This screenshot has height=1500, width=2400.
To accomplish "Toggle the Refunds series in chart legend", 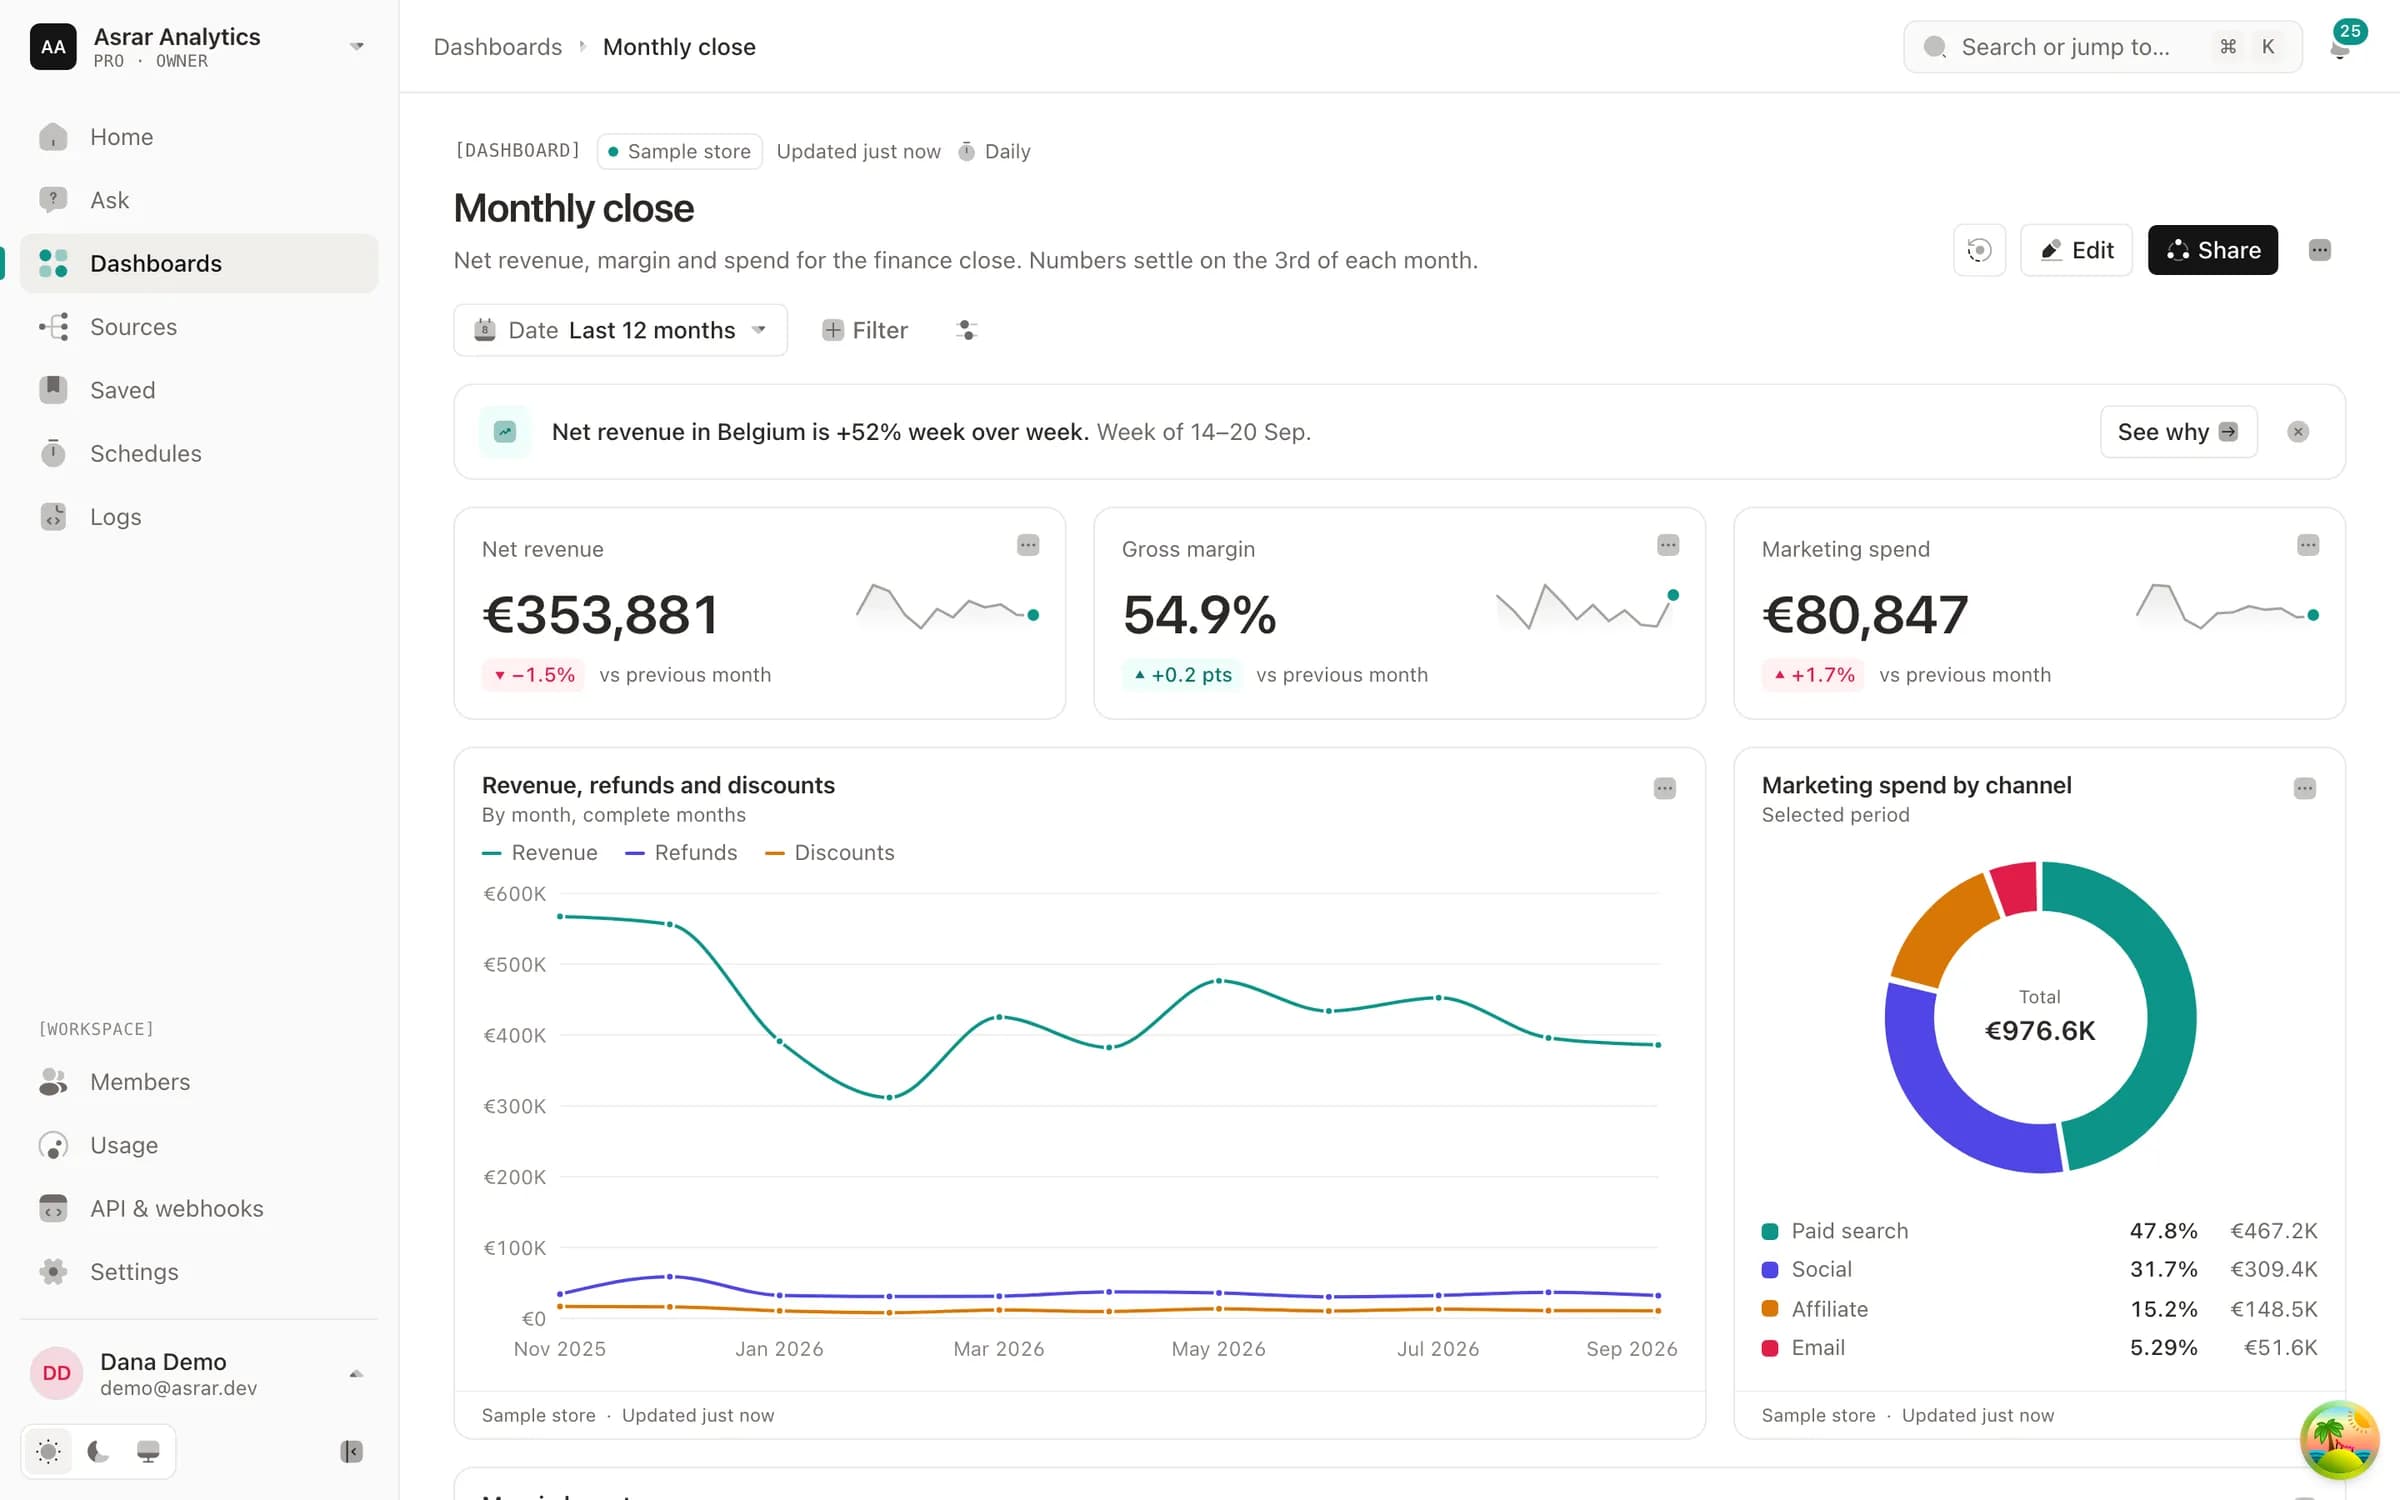I will point(681,853).
